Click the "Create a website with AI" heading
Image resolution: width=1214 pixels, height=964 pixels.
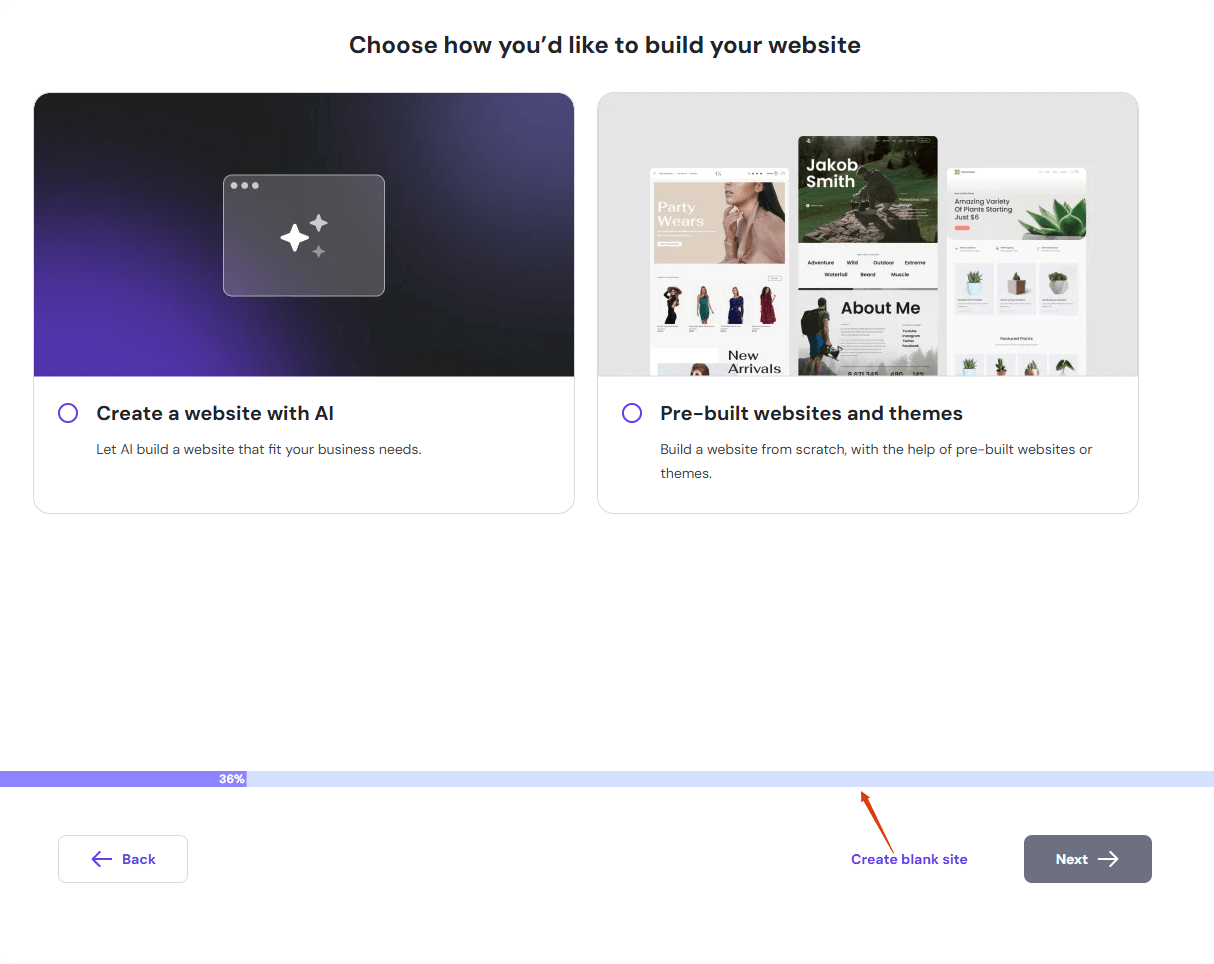(x=215, y=413)
